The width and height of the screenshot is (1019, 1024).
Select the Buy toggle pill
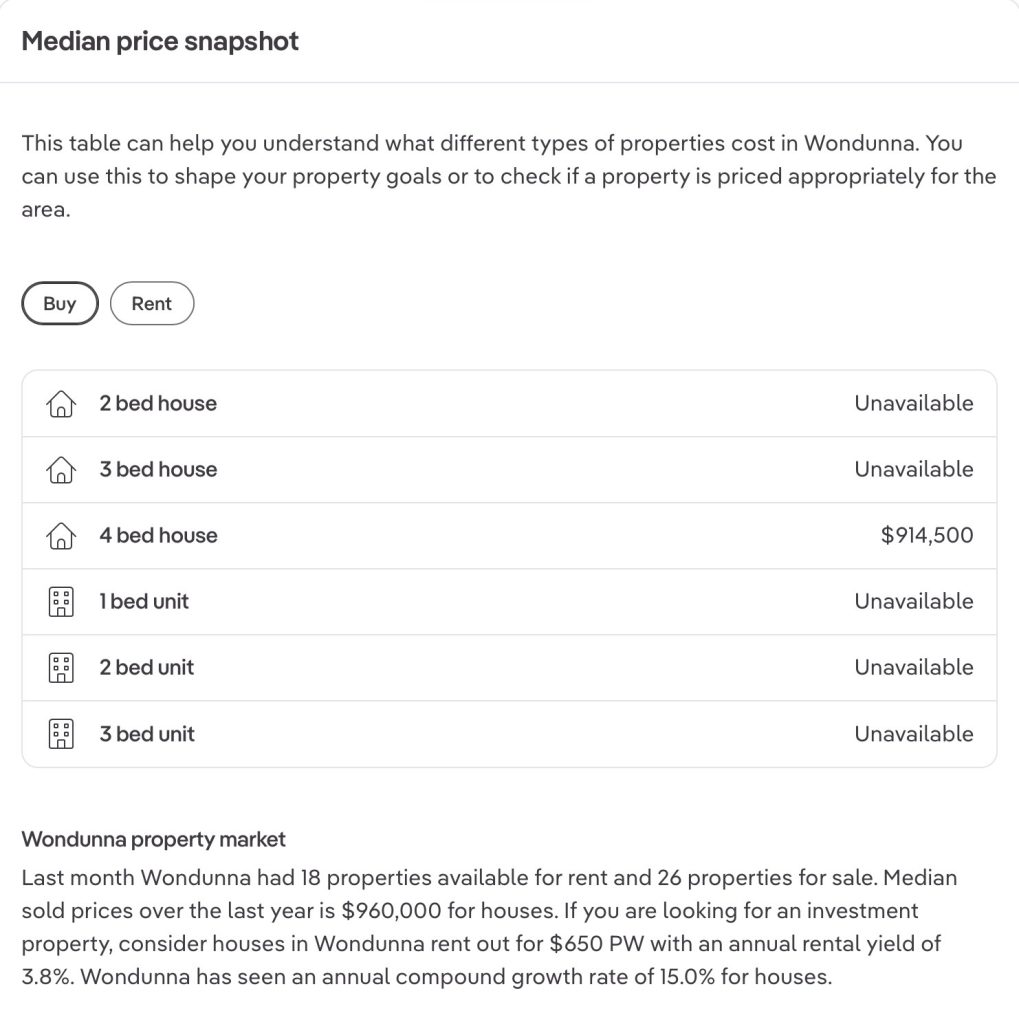tap(60, 304)
